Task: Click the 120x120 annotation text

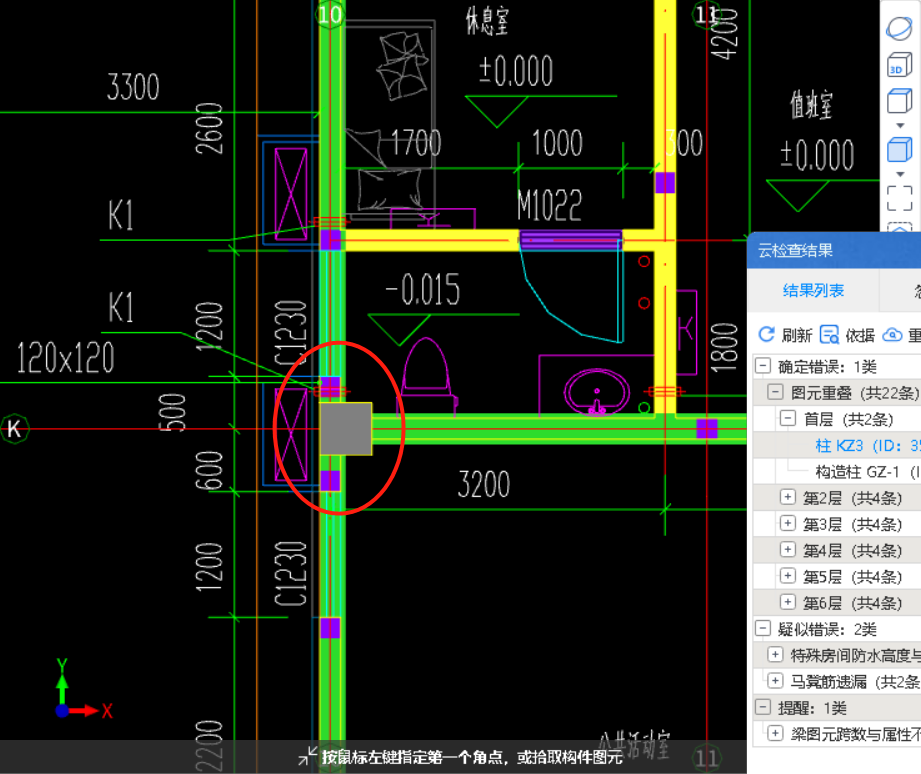Action: click(65, 358)
